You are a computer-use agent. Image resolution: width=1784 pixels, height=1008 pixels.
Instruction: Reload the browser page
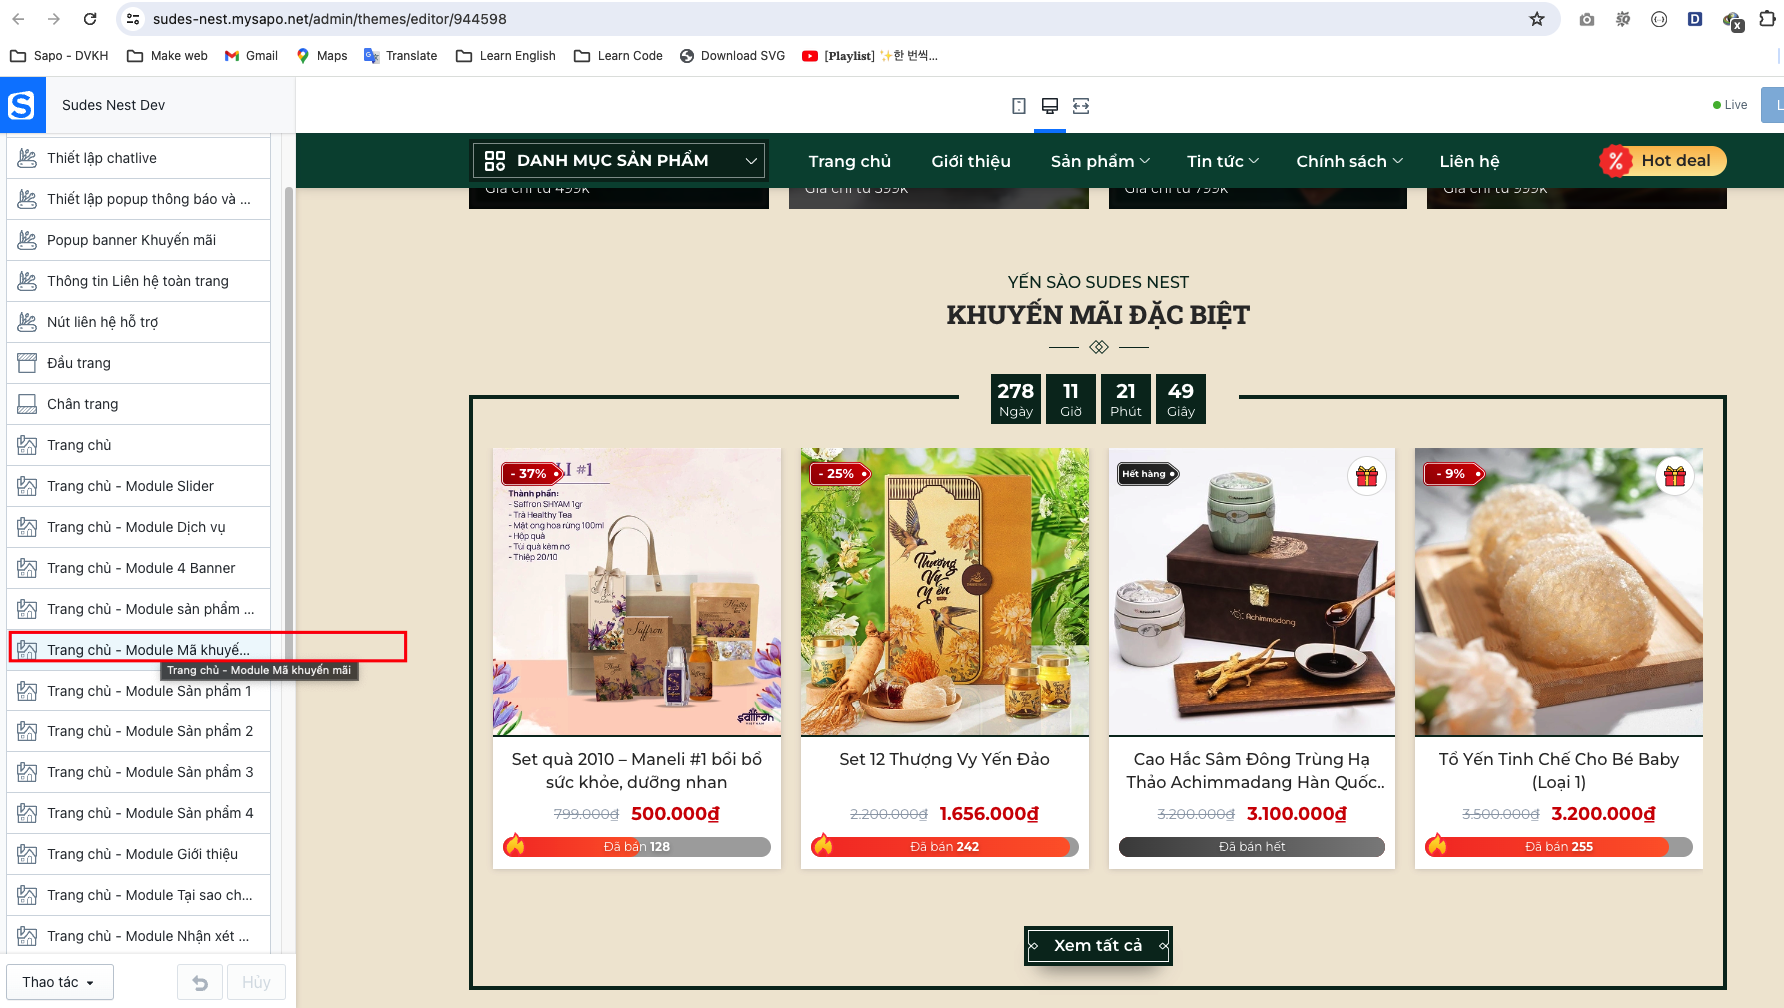(x=90, y=19)
